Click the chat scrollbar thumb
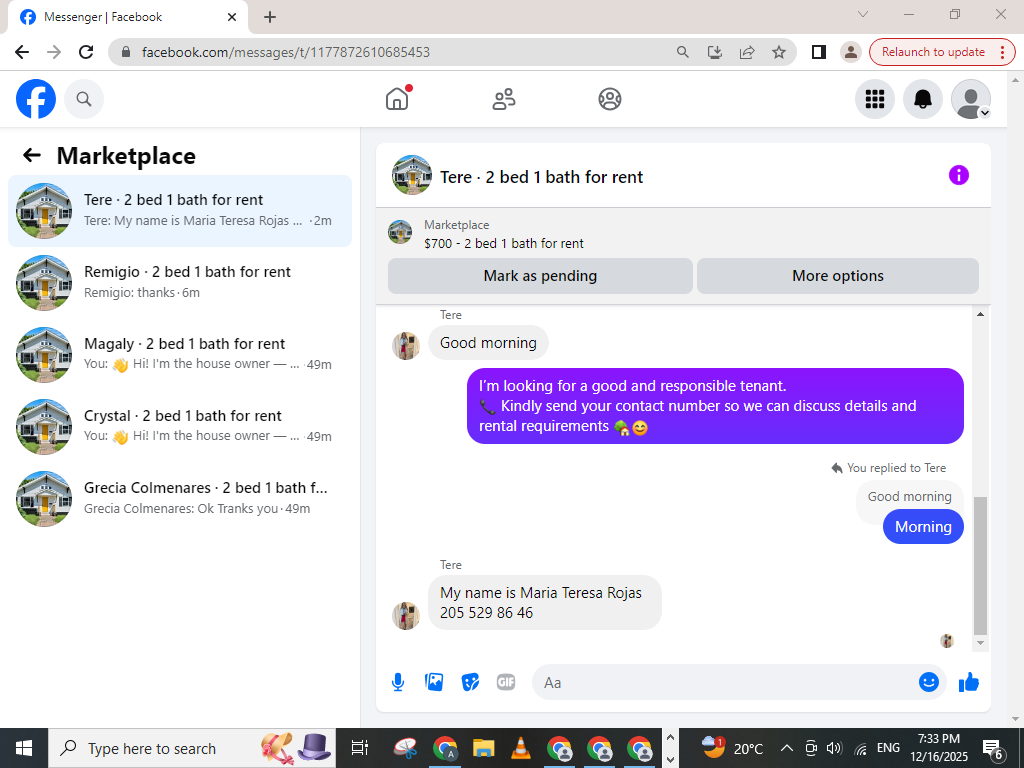This screenshot has height=768, width=1024. click(x=980, y=566)
